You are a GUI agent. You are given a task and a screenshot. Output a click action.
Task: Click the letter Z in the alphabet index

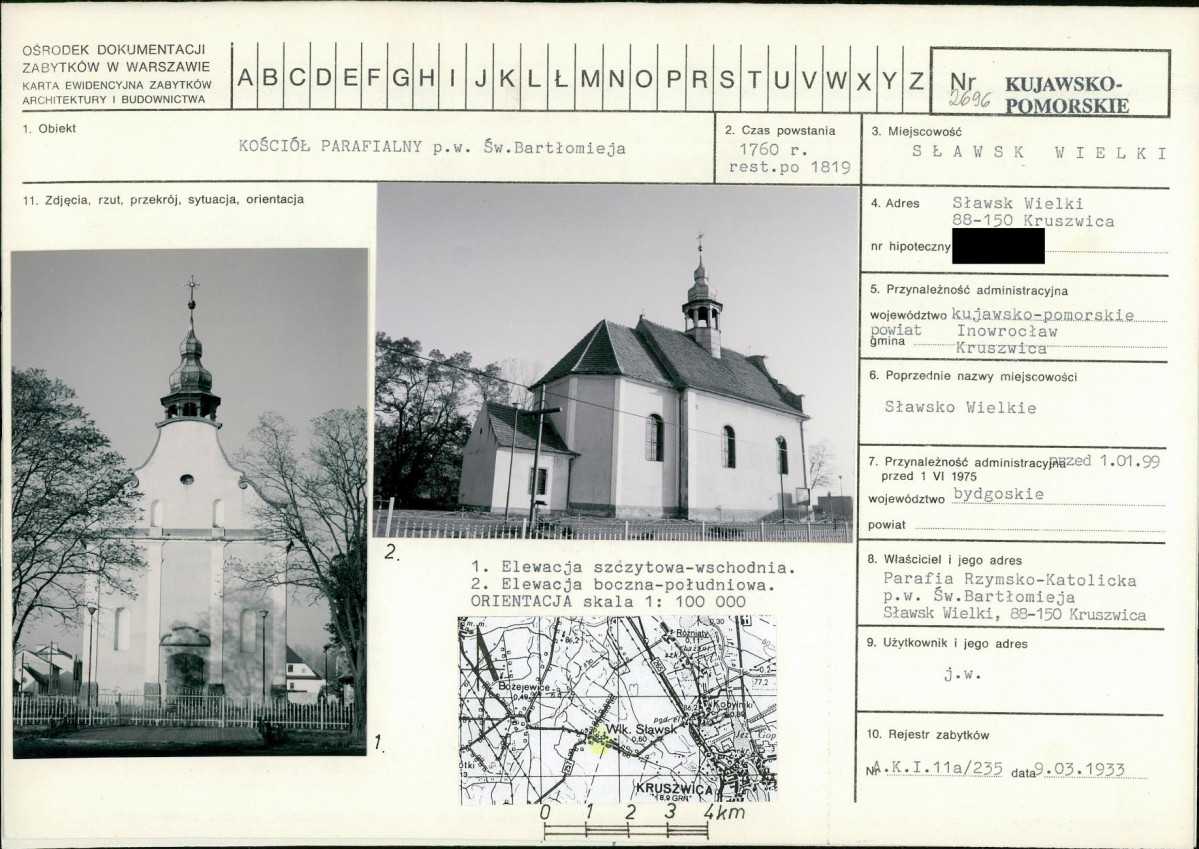tap(916, 80)
